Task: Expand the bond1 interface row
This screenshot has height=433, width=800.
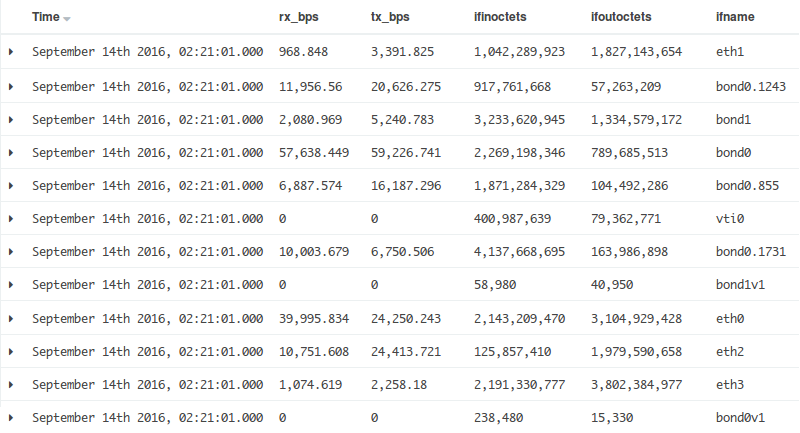Action: click(11, 120)
